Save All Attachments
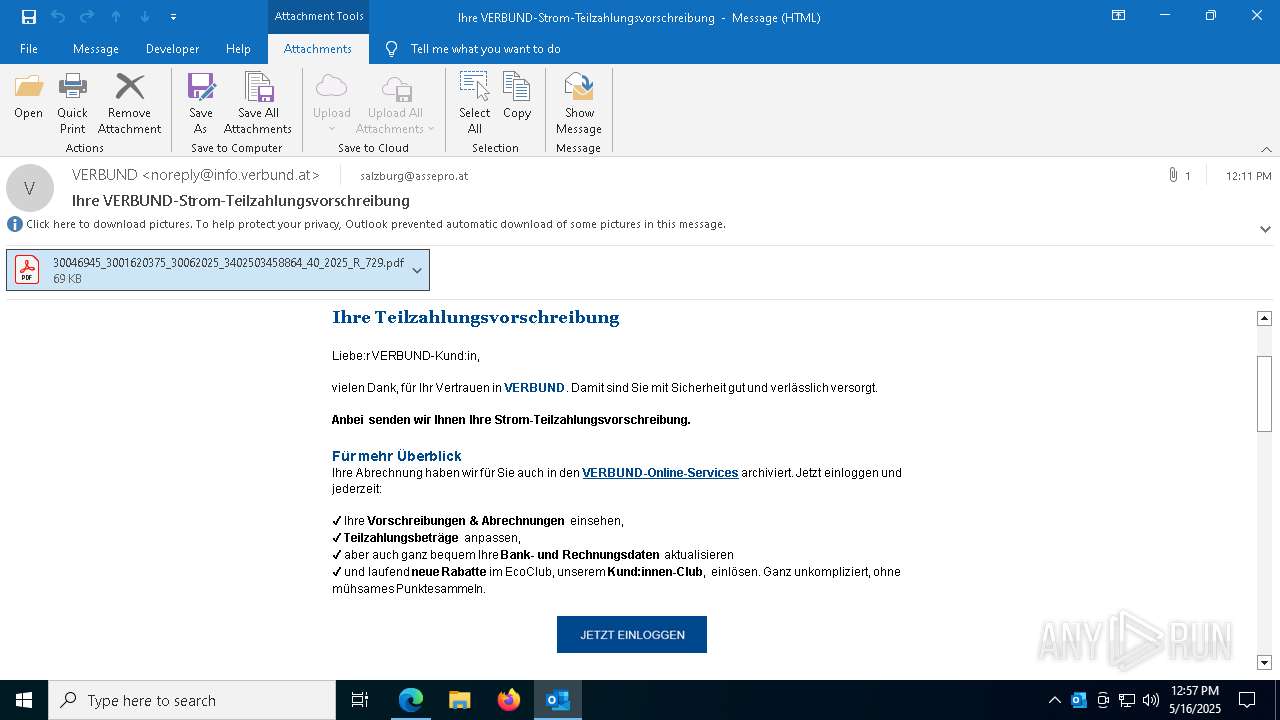 pos(258,104)
